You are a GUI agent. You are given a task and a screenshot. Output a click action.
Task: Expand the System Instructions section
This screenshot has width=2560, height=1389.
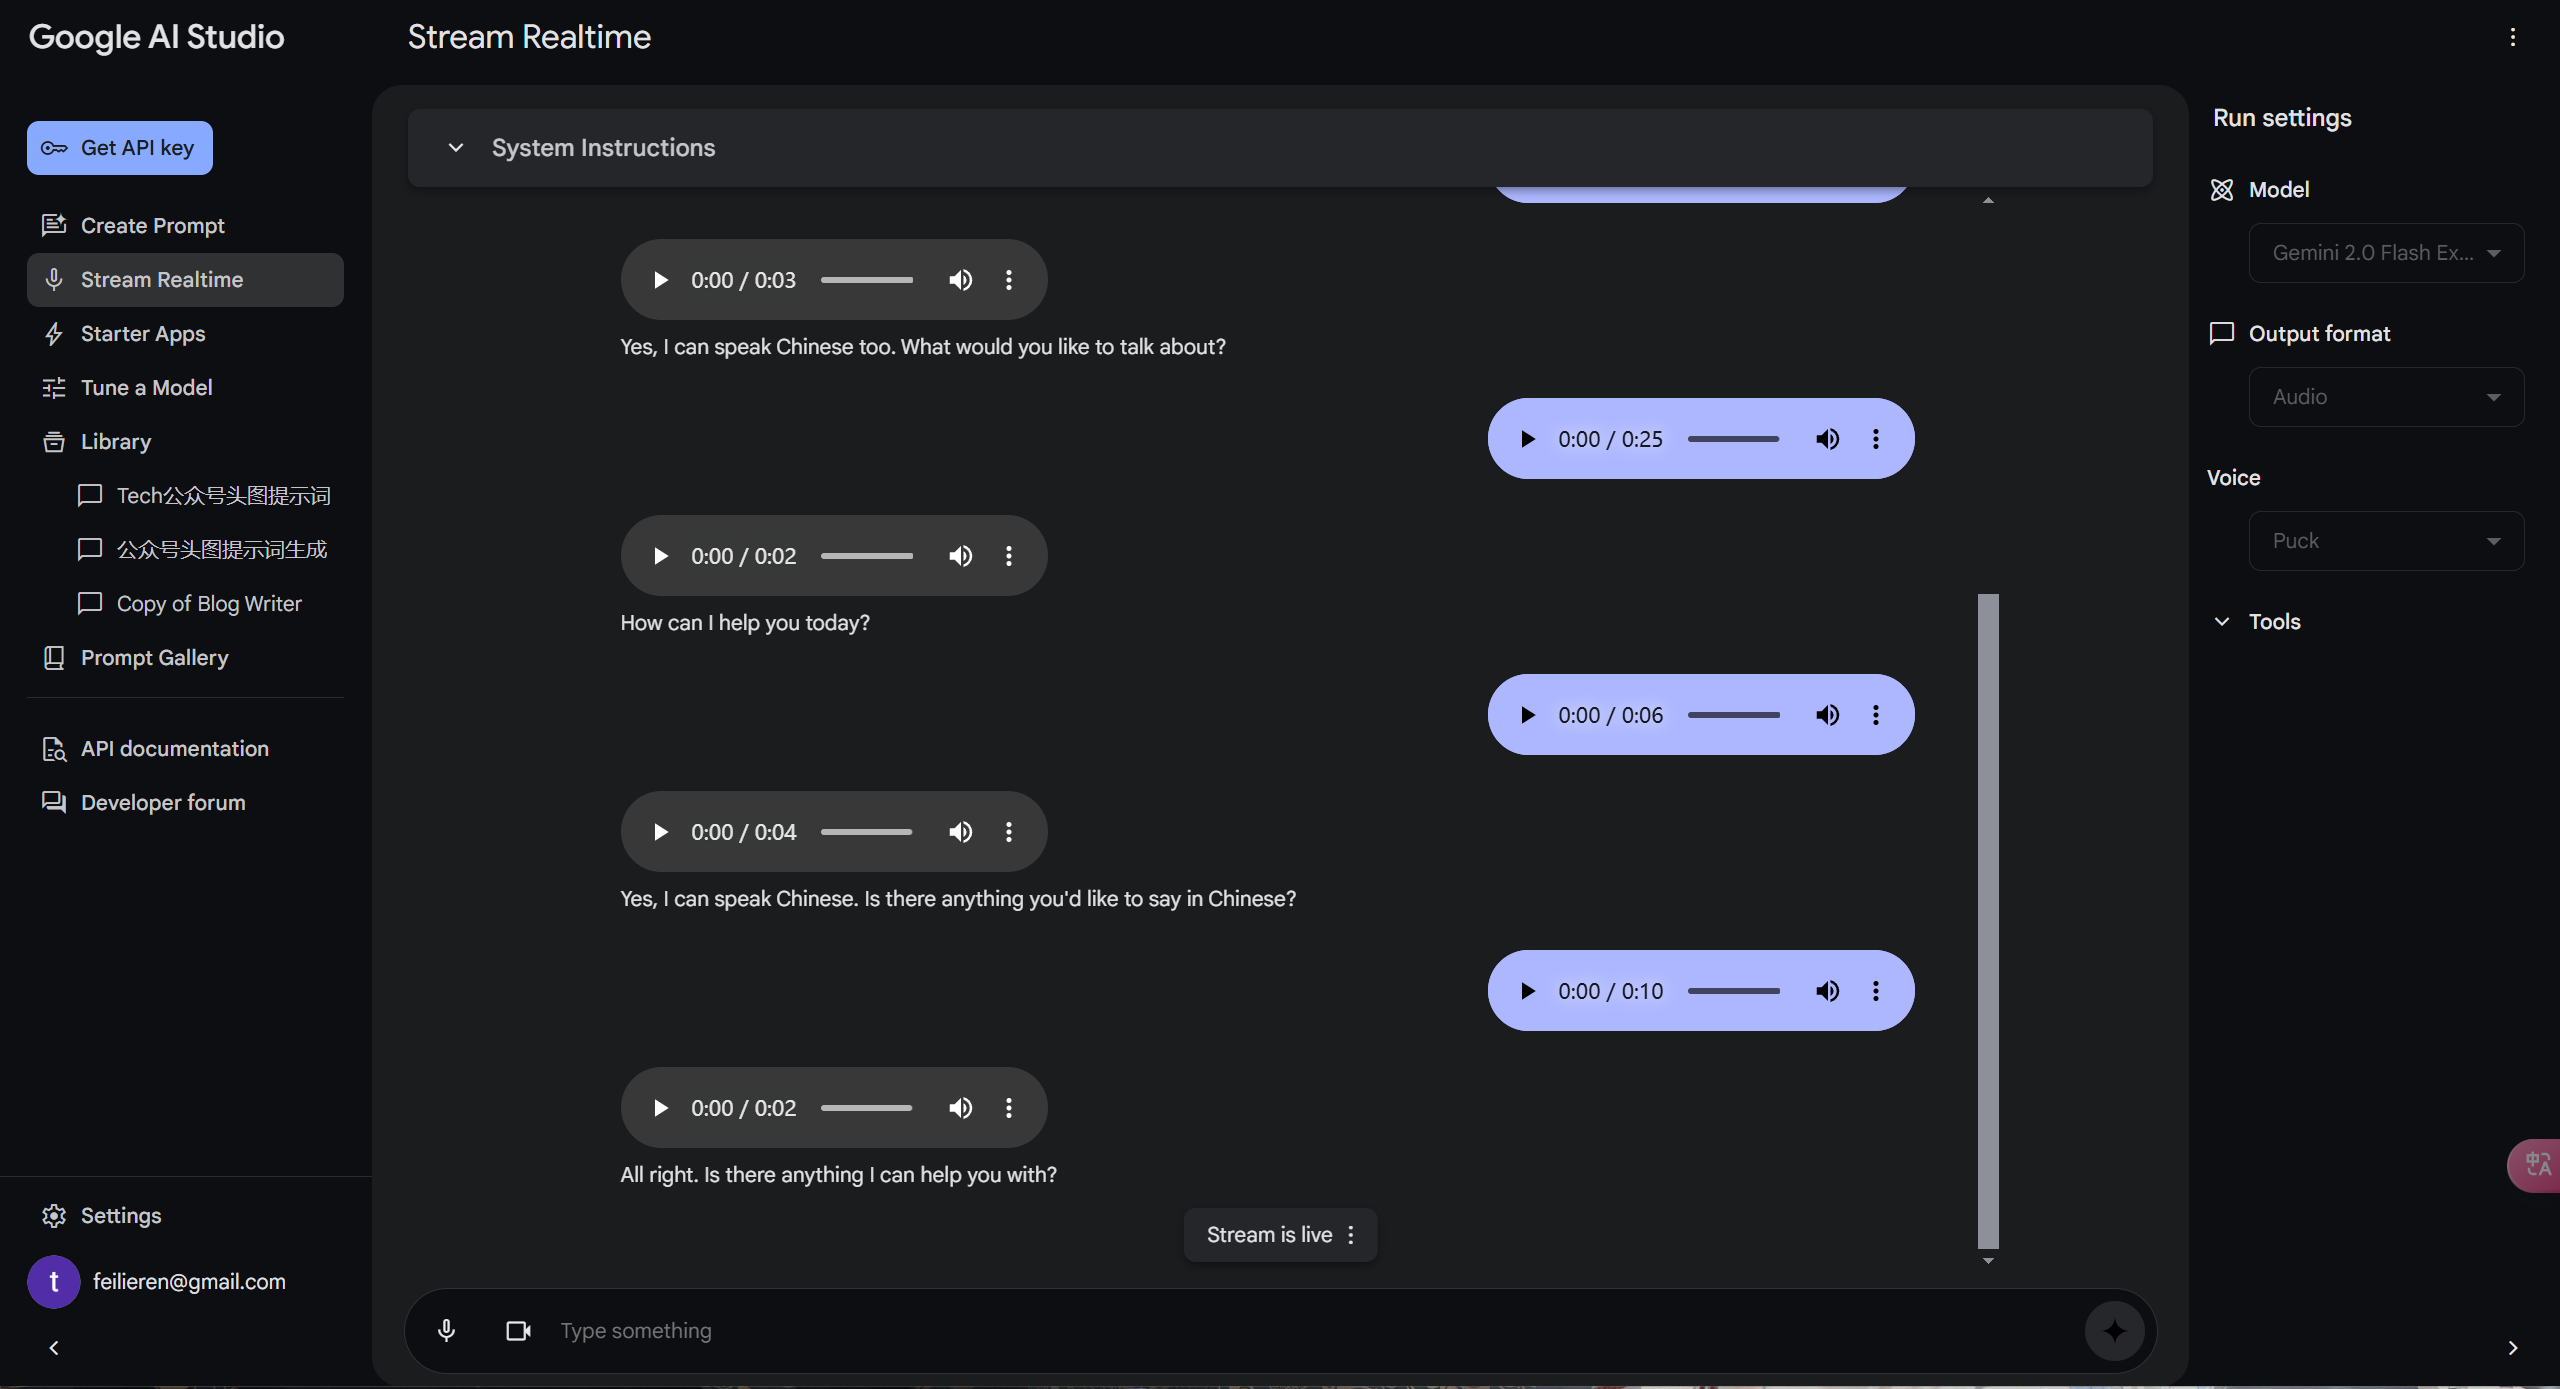click(x=456, y=147)
